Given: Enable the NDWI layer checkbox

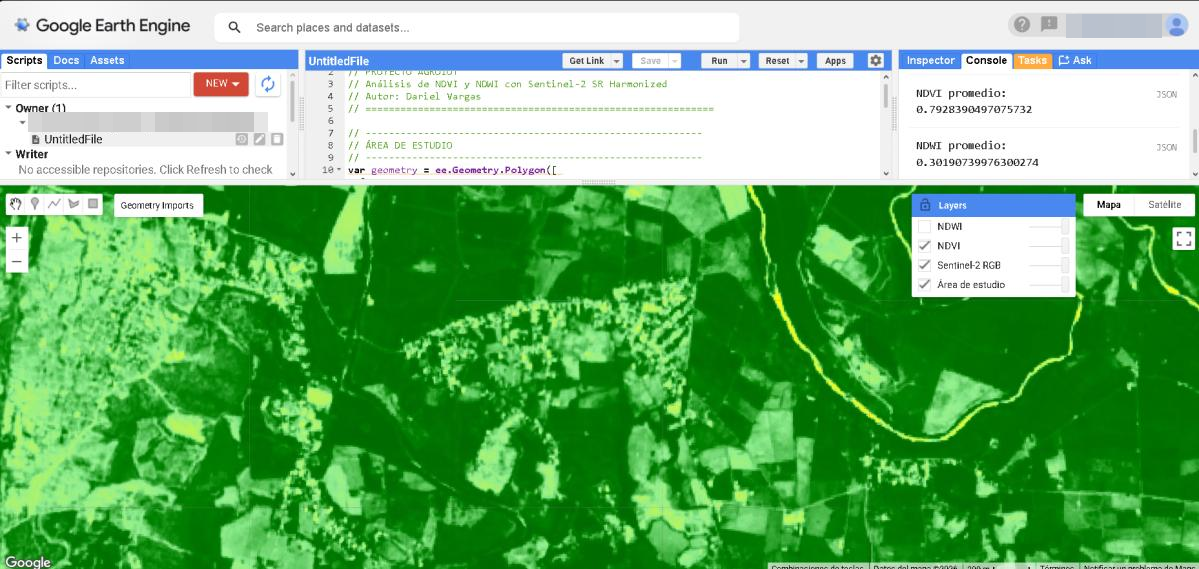Looking at the screenshot, I should pos(924,227).
